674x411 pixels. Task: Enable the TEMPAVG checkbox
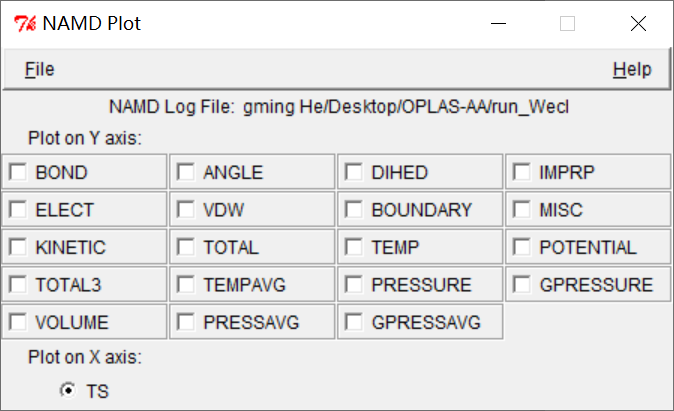pos(186,285)
